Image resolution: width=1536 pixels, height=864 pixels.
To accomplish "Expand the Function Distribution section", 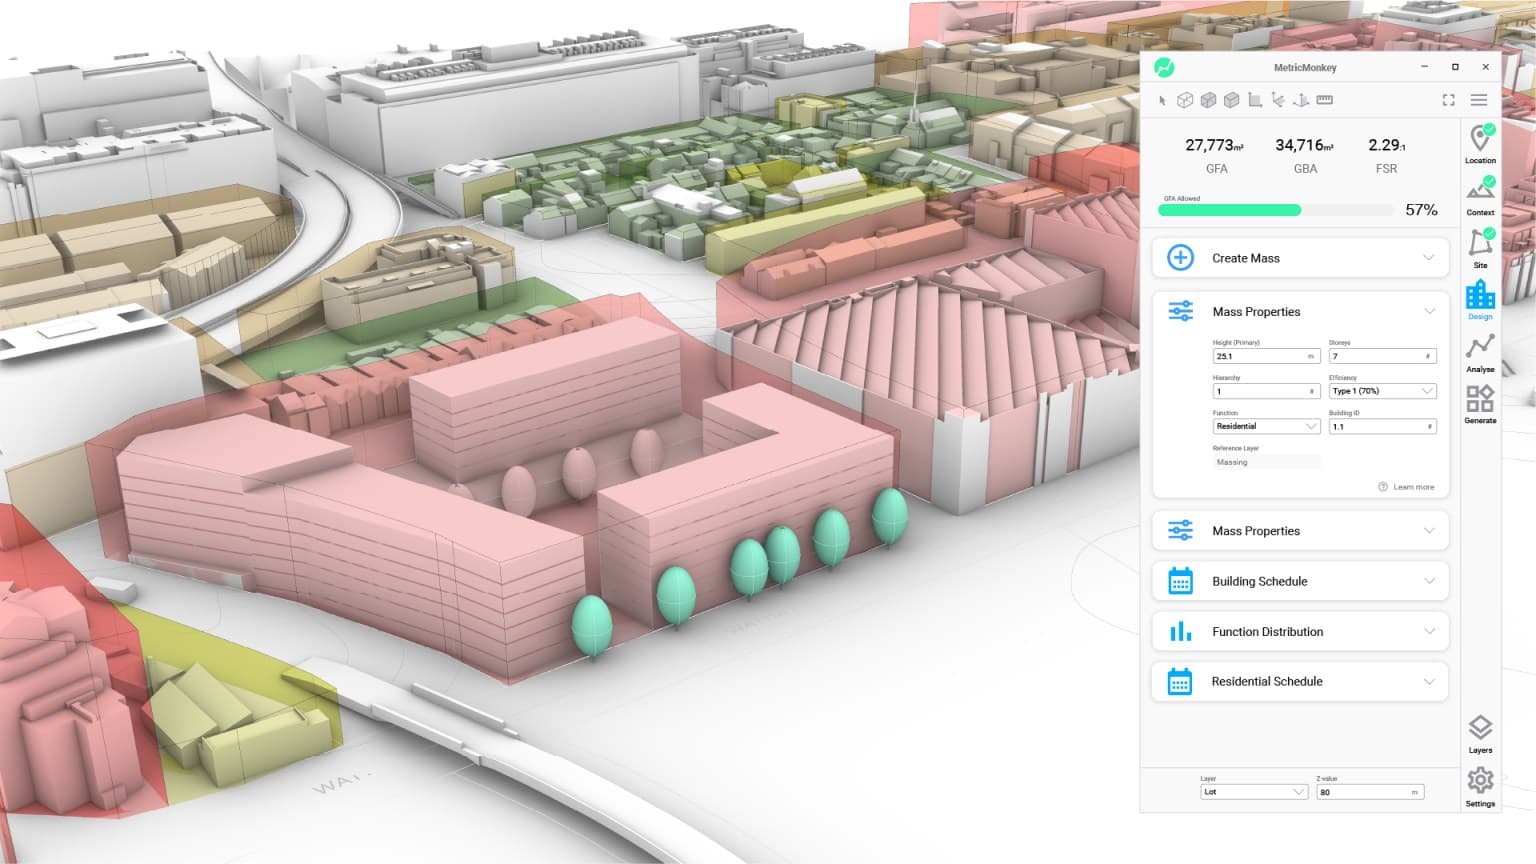I will 1300,632.
